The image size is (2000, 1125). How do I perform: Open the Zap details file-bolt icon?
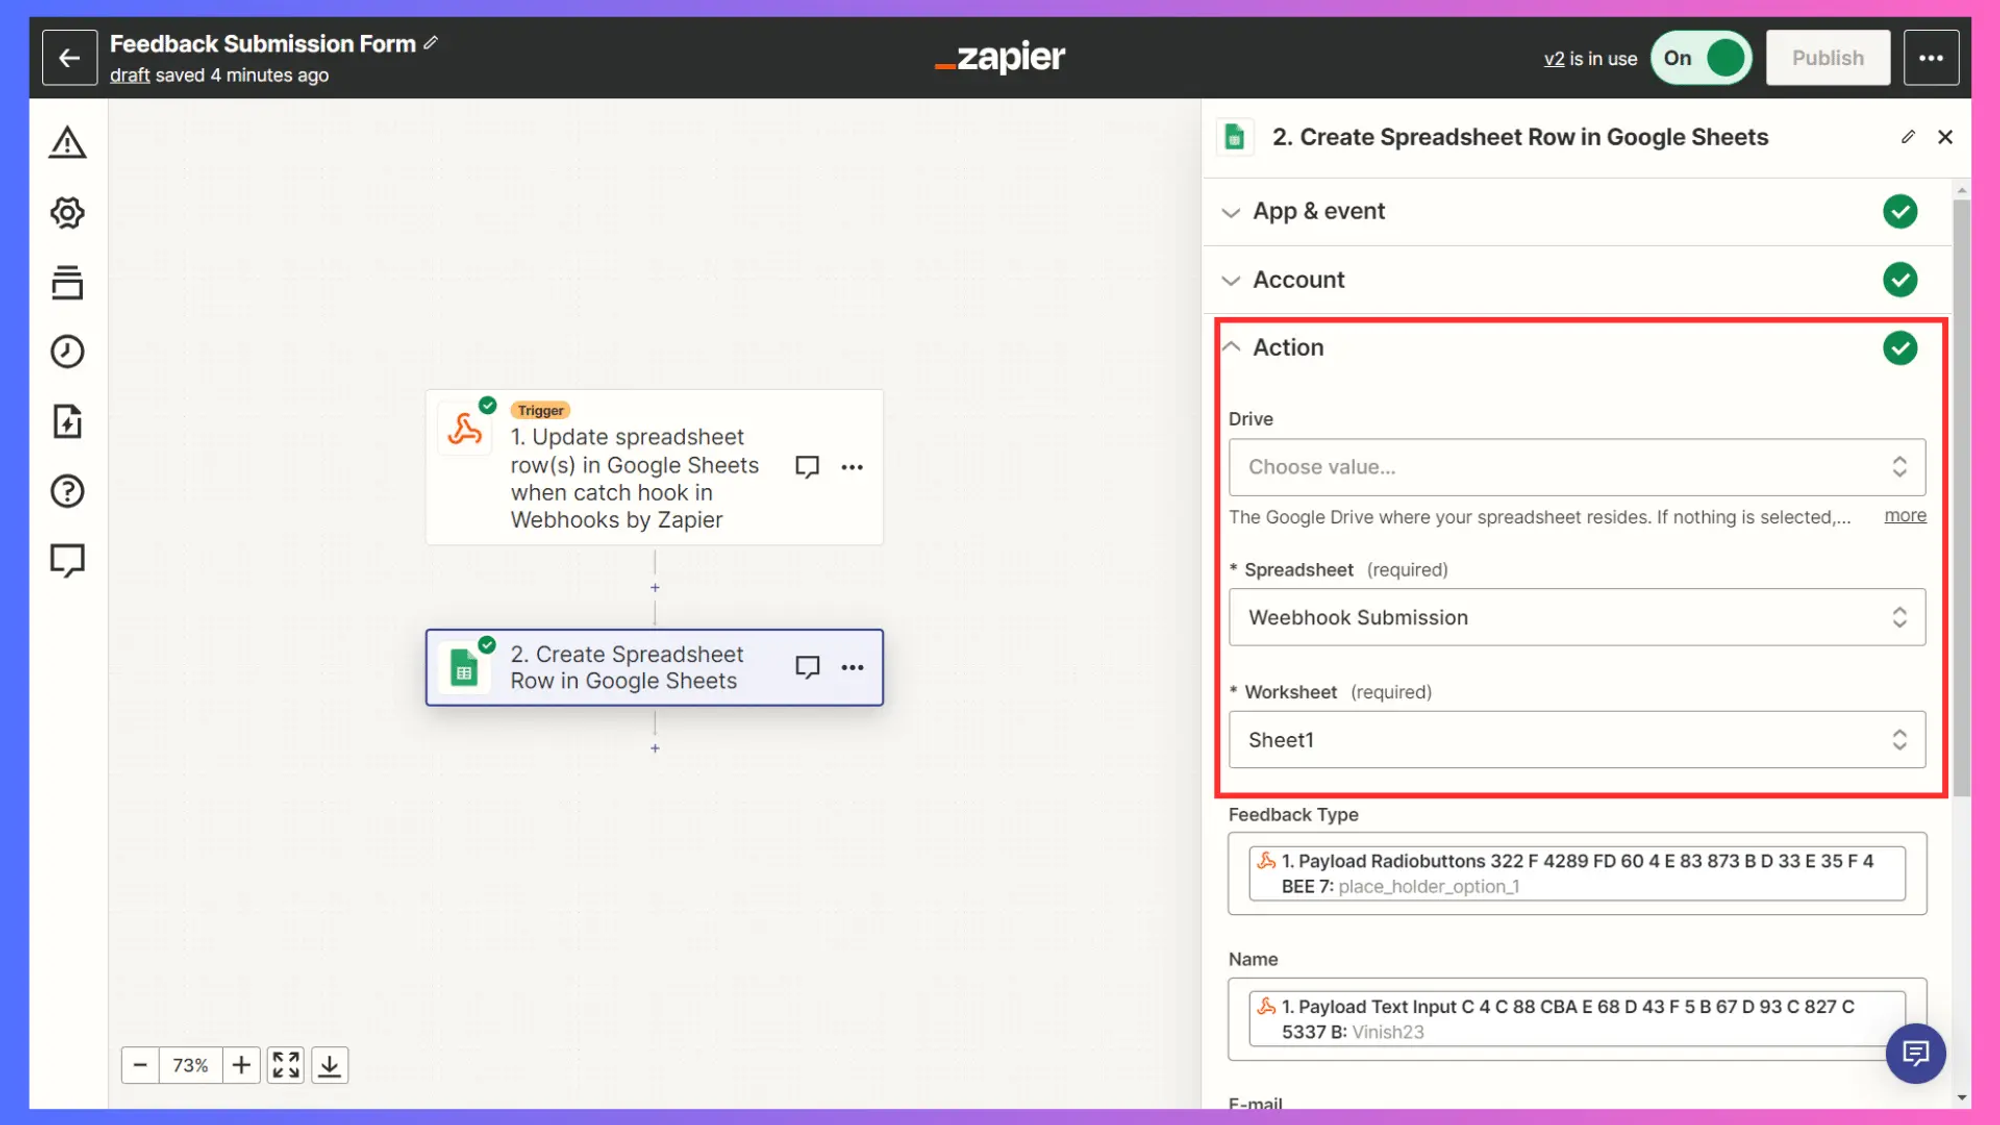click(67, 421)
